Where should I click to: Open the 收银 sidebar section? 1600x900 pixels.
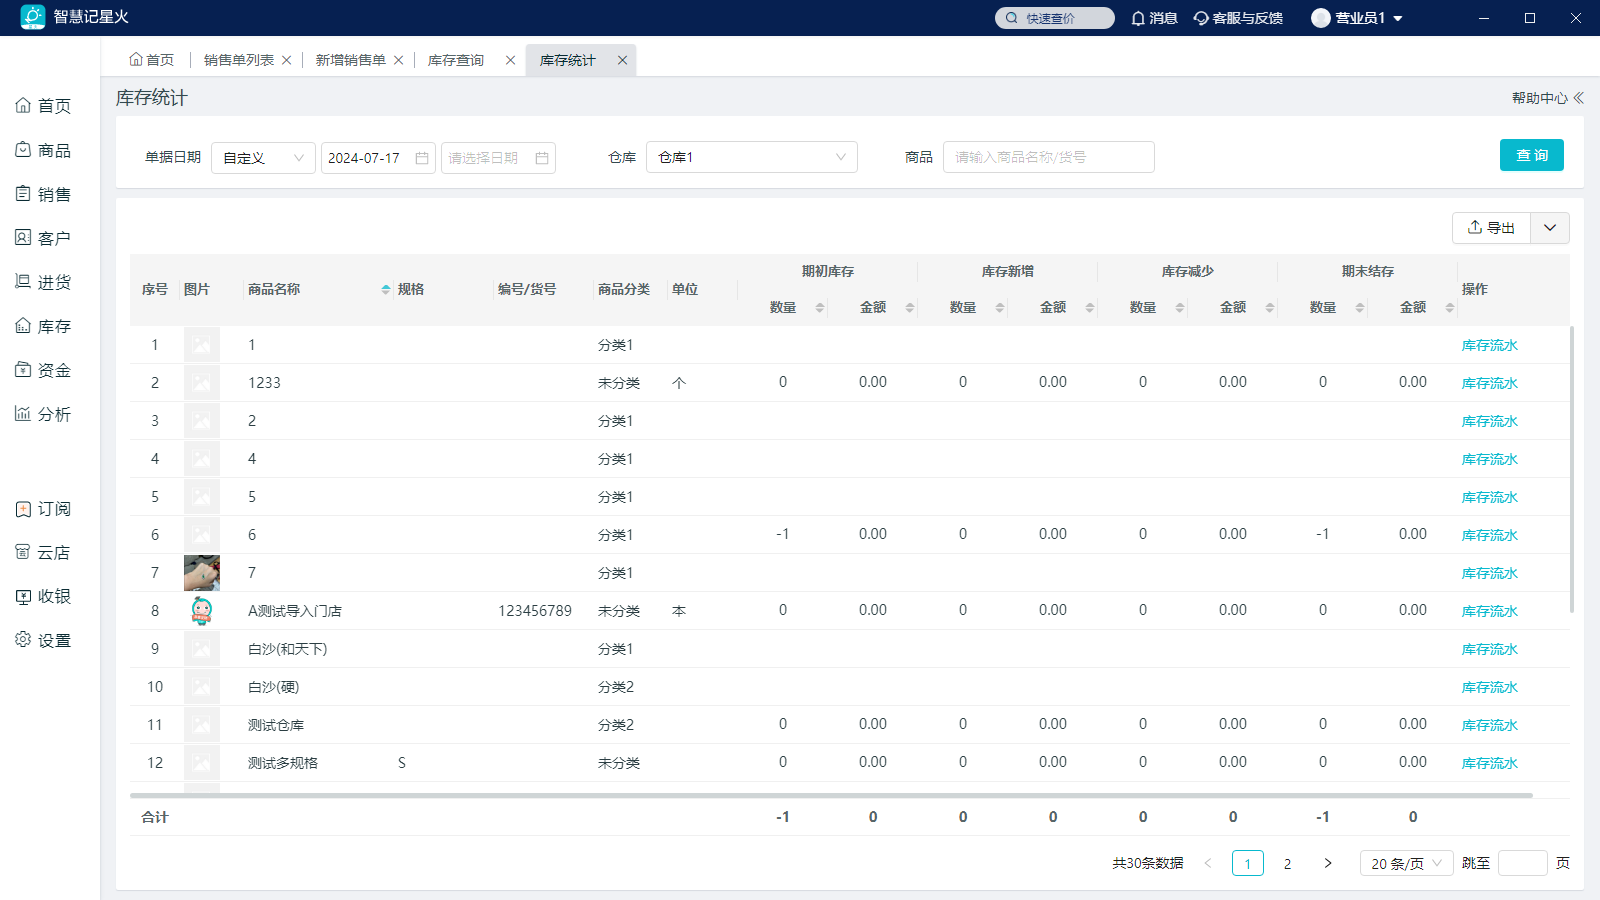click(x=43, y=596)
